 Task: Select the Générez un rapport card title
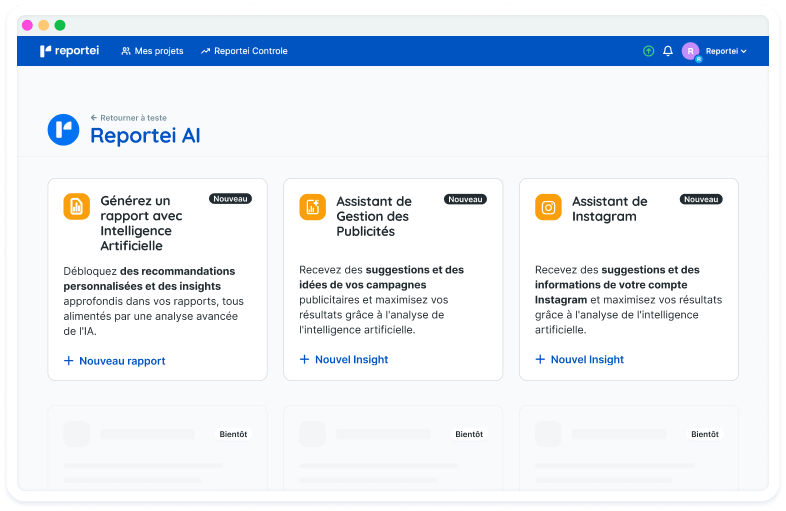pyautogui.click(x=141, y=223)
